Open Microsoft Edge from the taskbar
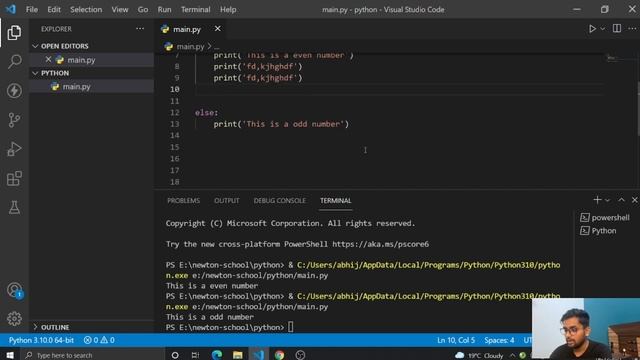This screenshot has height=360, width=640. (x=217, y=355)
